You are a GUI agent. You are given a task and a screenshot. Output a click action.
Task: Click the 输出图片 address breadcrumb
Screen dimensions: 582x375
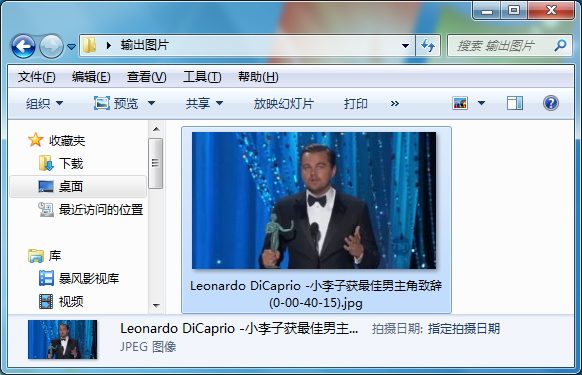point(145,45)
